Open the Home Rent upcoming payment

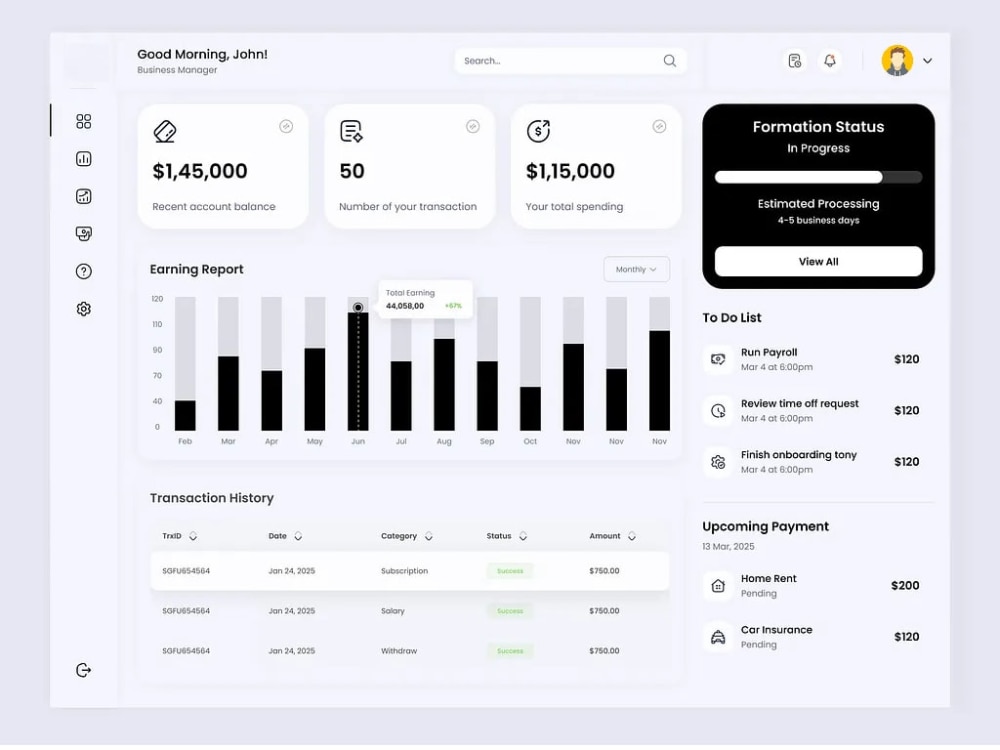point(811,585)
